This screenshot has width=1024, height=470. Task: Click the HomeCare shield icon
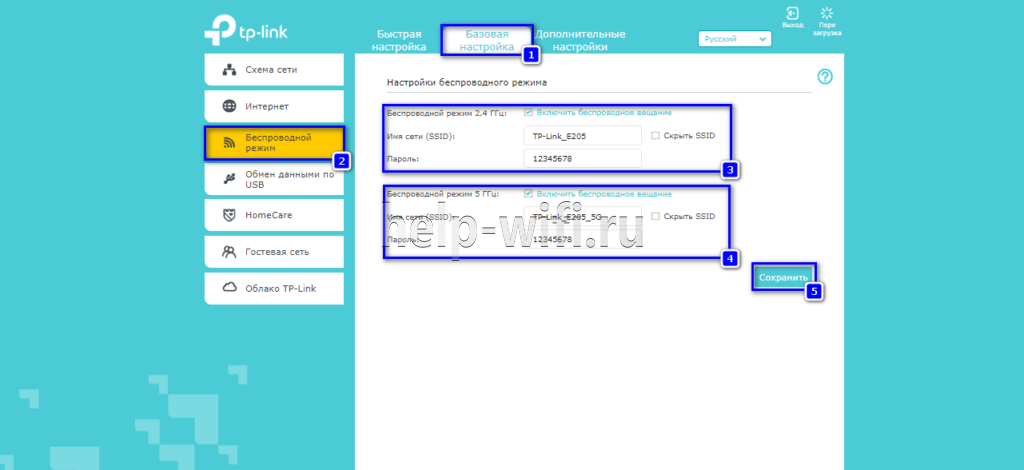click(x=228, y=215)
